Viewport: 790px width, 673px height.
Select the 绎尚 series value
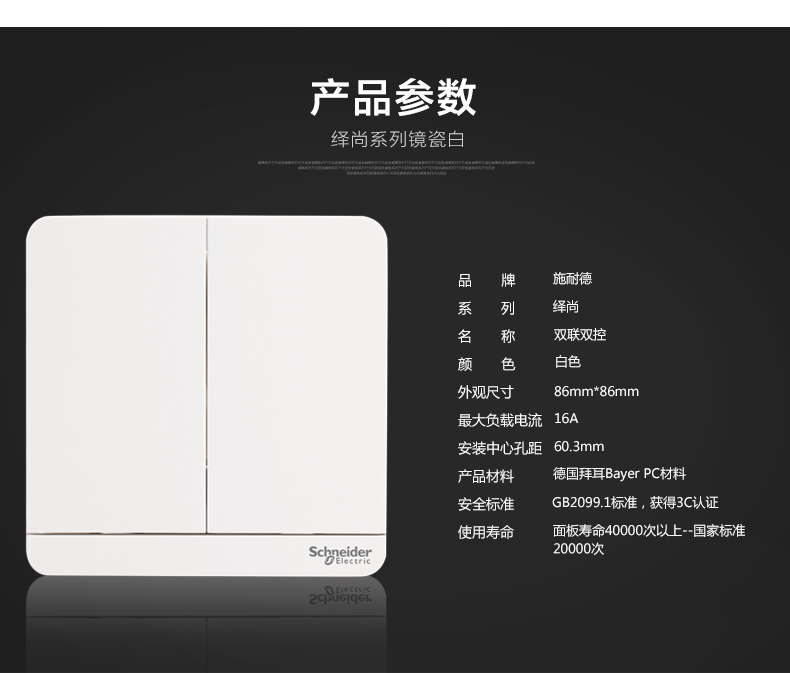[566, 307]
